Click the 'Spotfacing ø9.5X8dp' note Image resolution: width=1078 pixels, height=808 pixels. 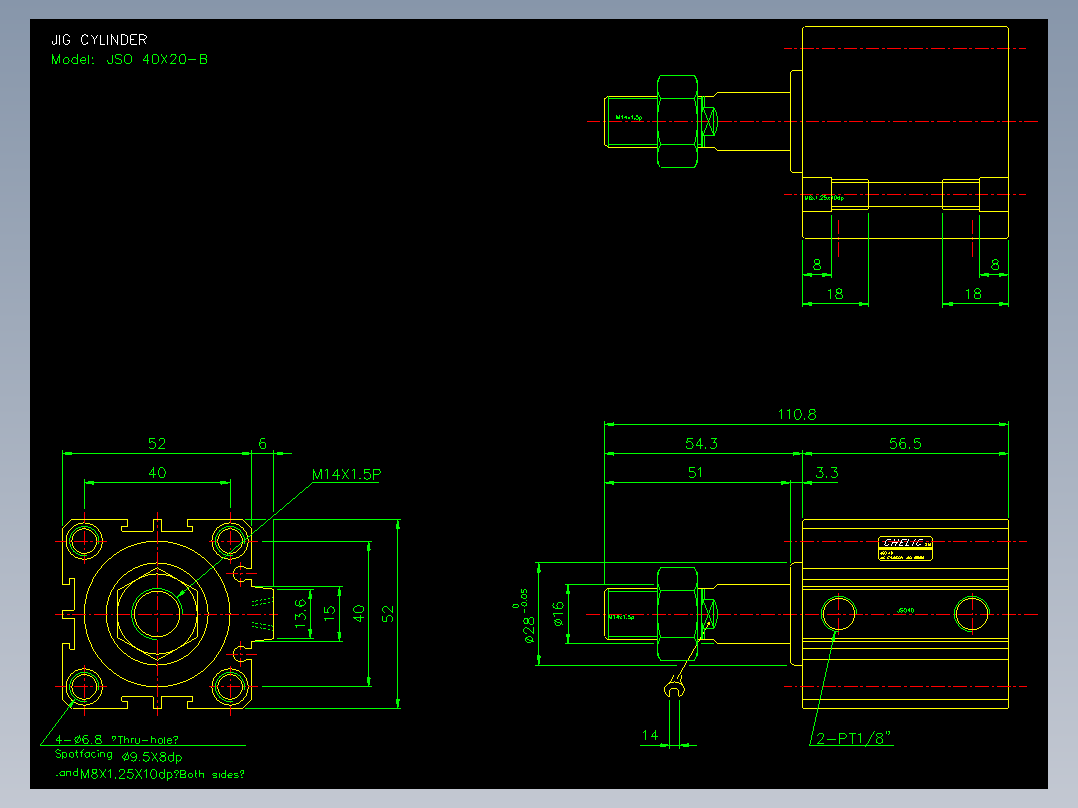click(118, 756)
